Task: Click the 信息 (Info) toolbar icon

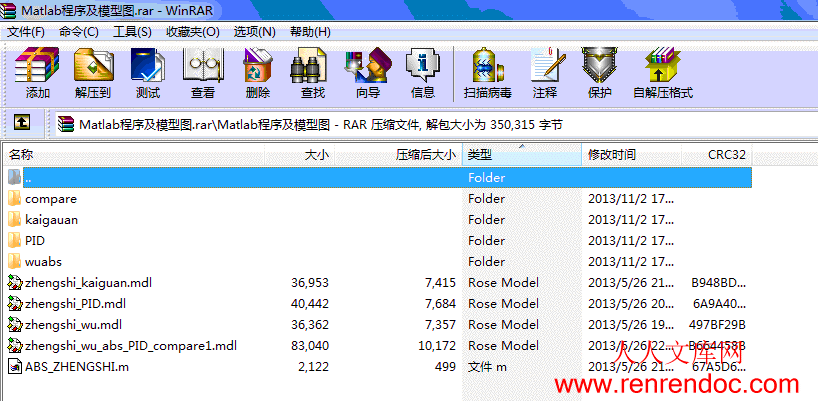Action: [423, 65]
